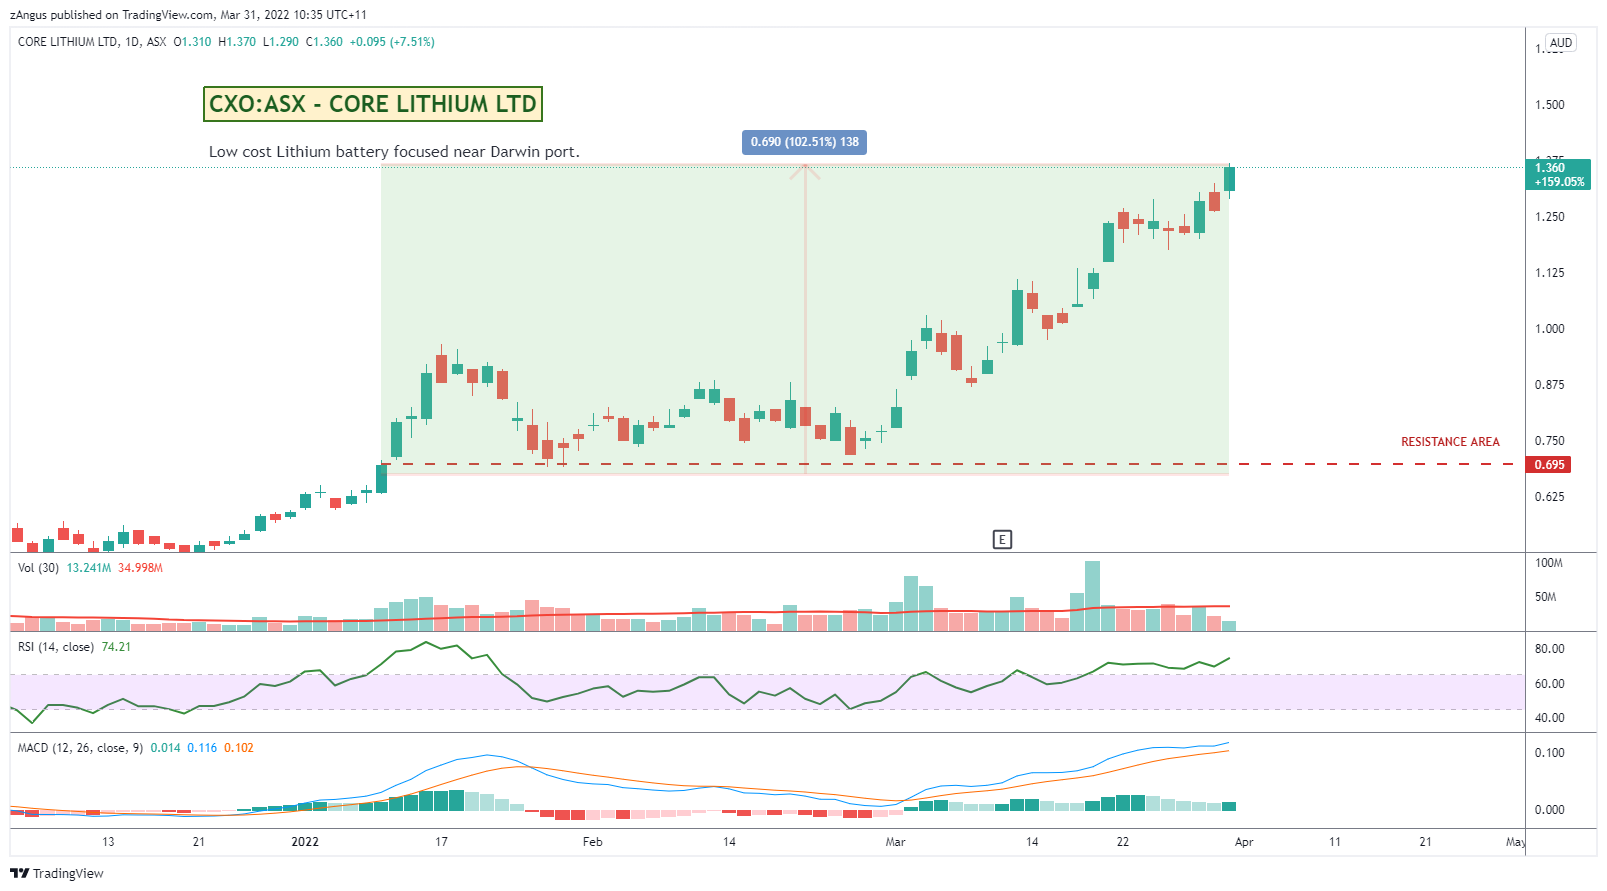
Task: Click the 100M volume axis label
Action: 1549,563
